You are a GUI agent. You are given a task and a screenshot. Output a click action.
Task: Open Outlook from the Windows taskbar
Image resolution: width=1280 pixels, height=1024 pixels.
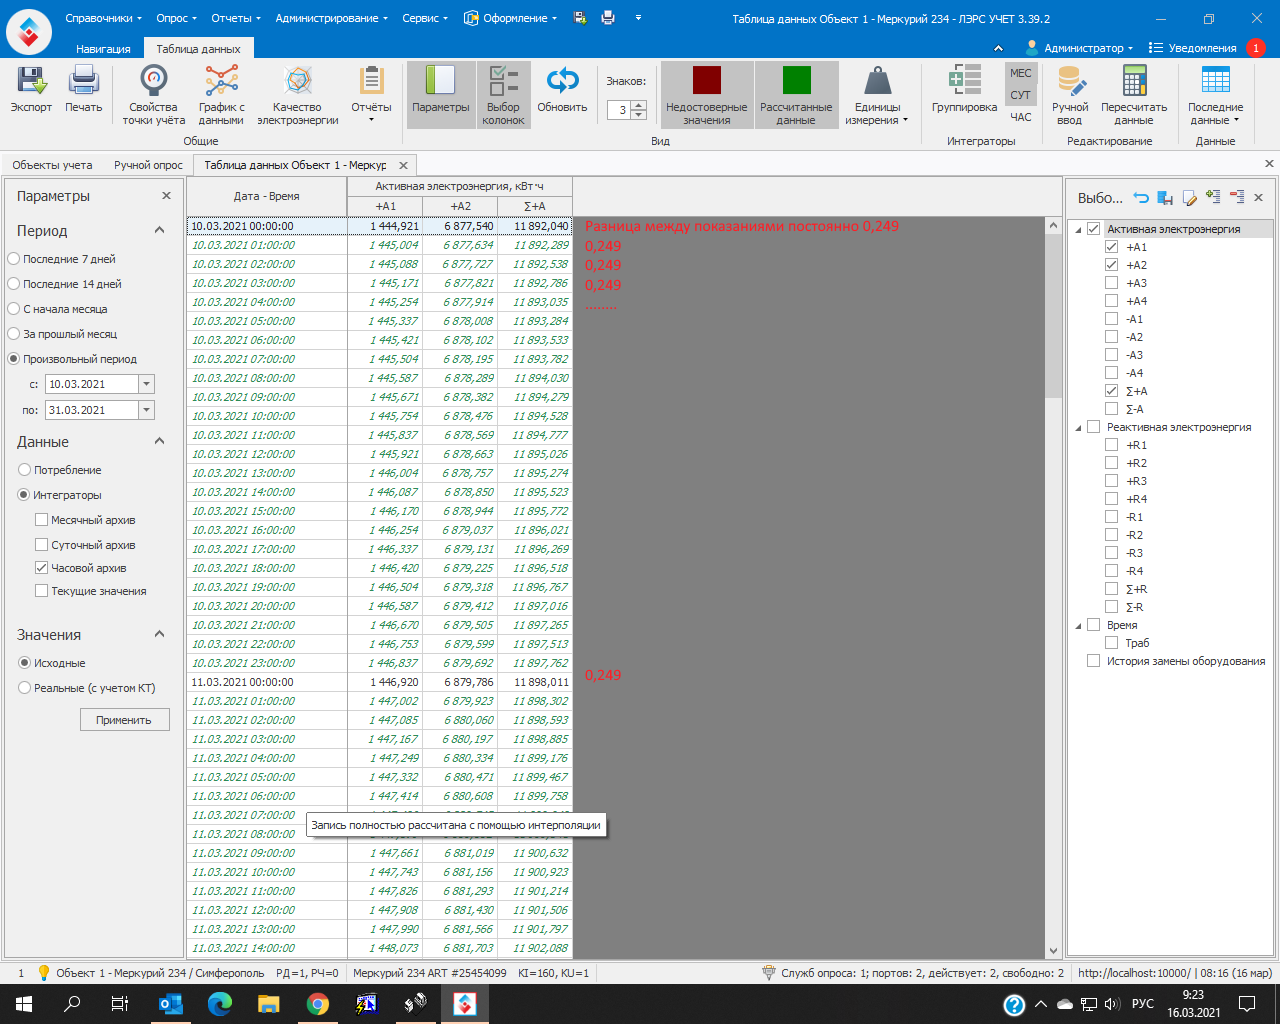pyautogui.click(x=171, y=1004)
